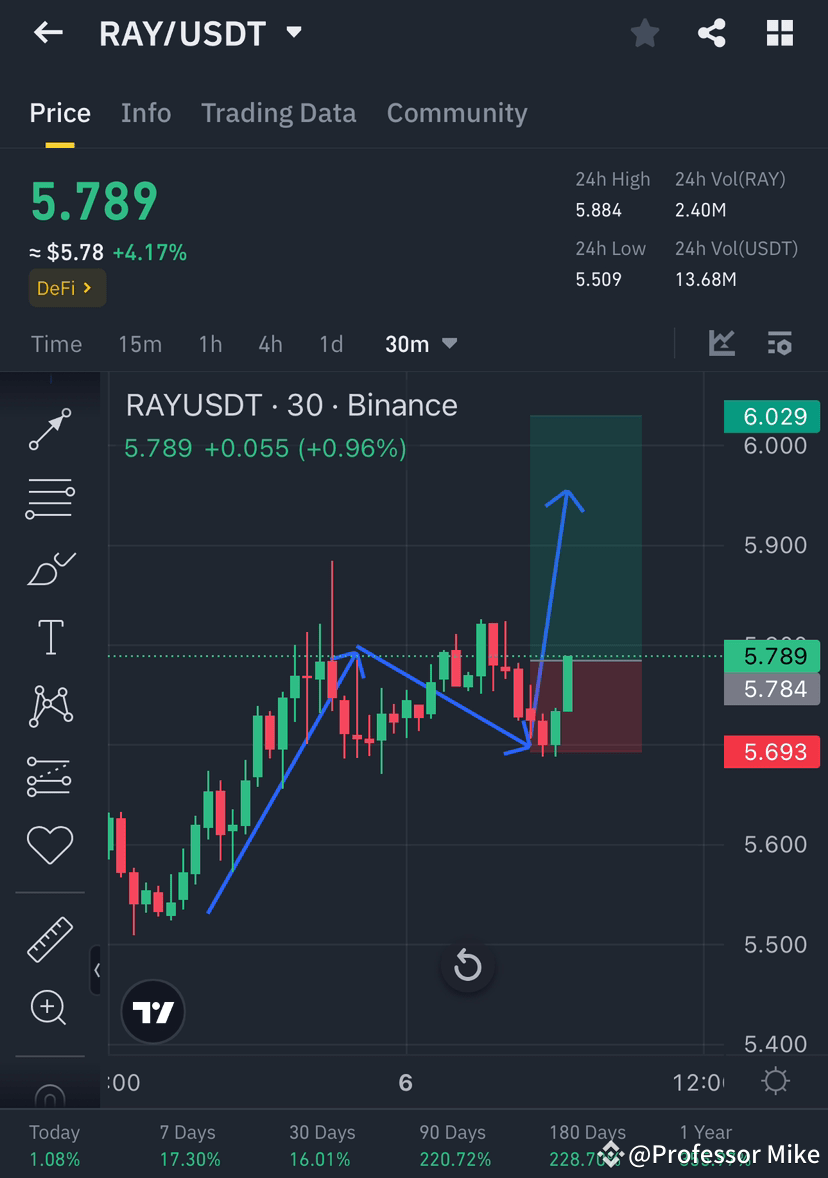This screenshot has height=1178, width=828.
Task: Open the chart indicators icon
Action: (723, 343)
